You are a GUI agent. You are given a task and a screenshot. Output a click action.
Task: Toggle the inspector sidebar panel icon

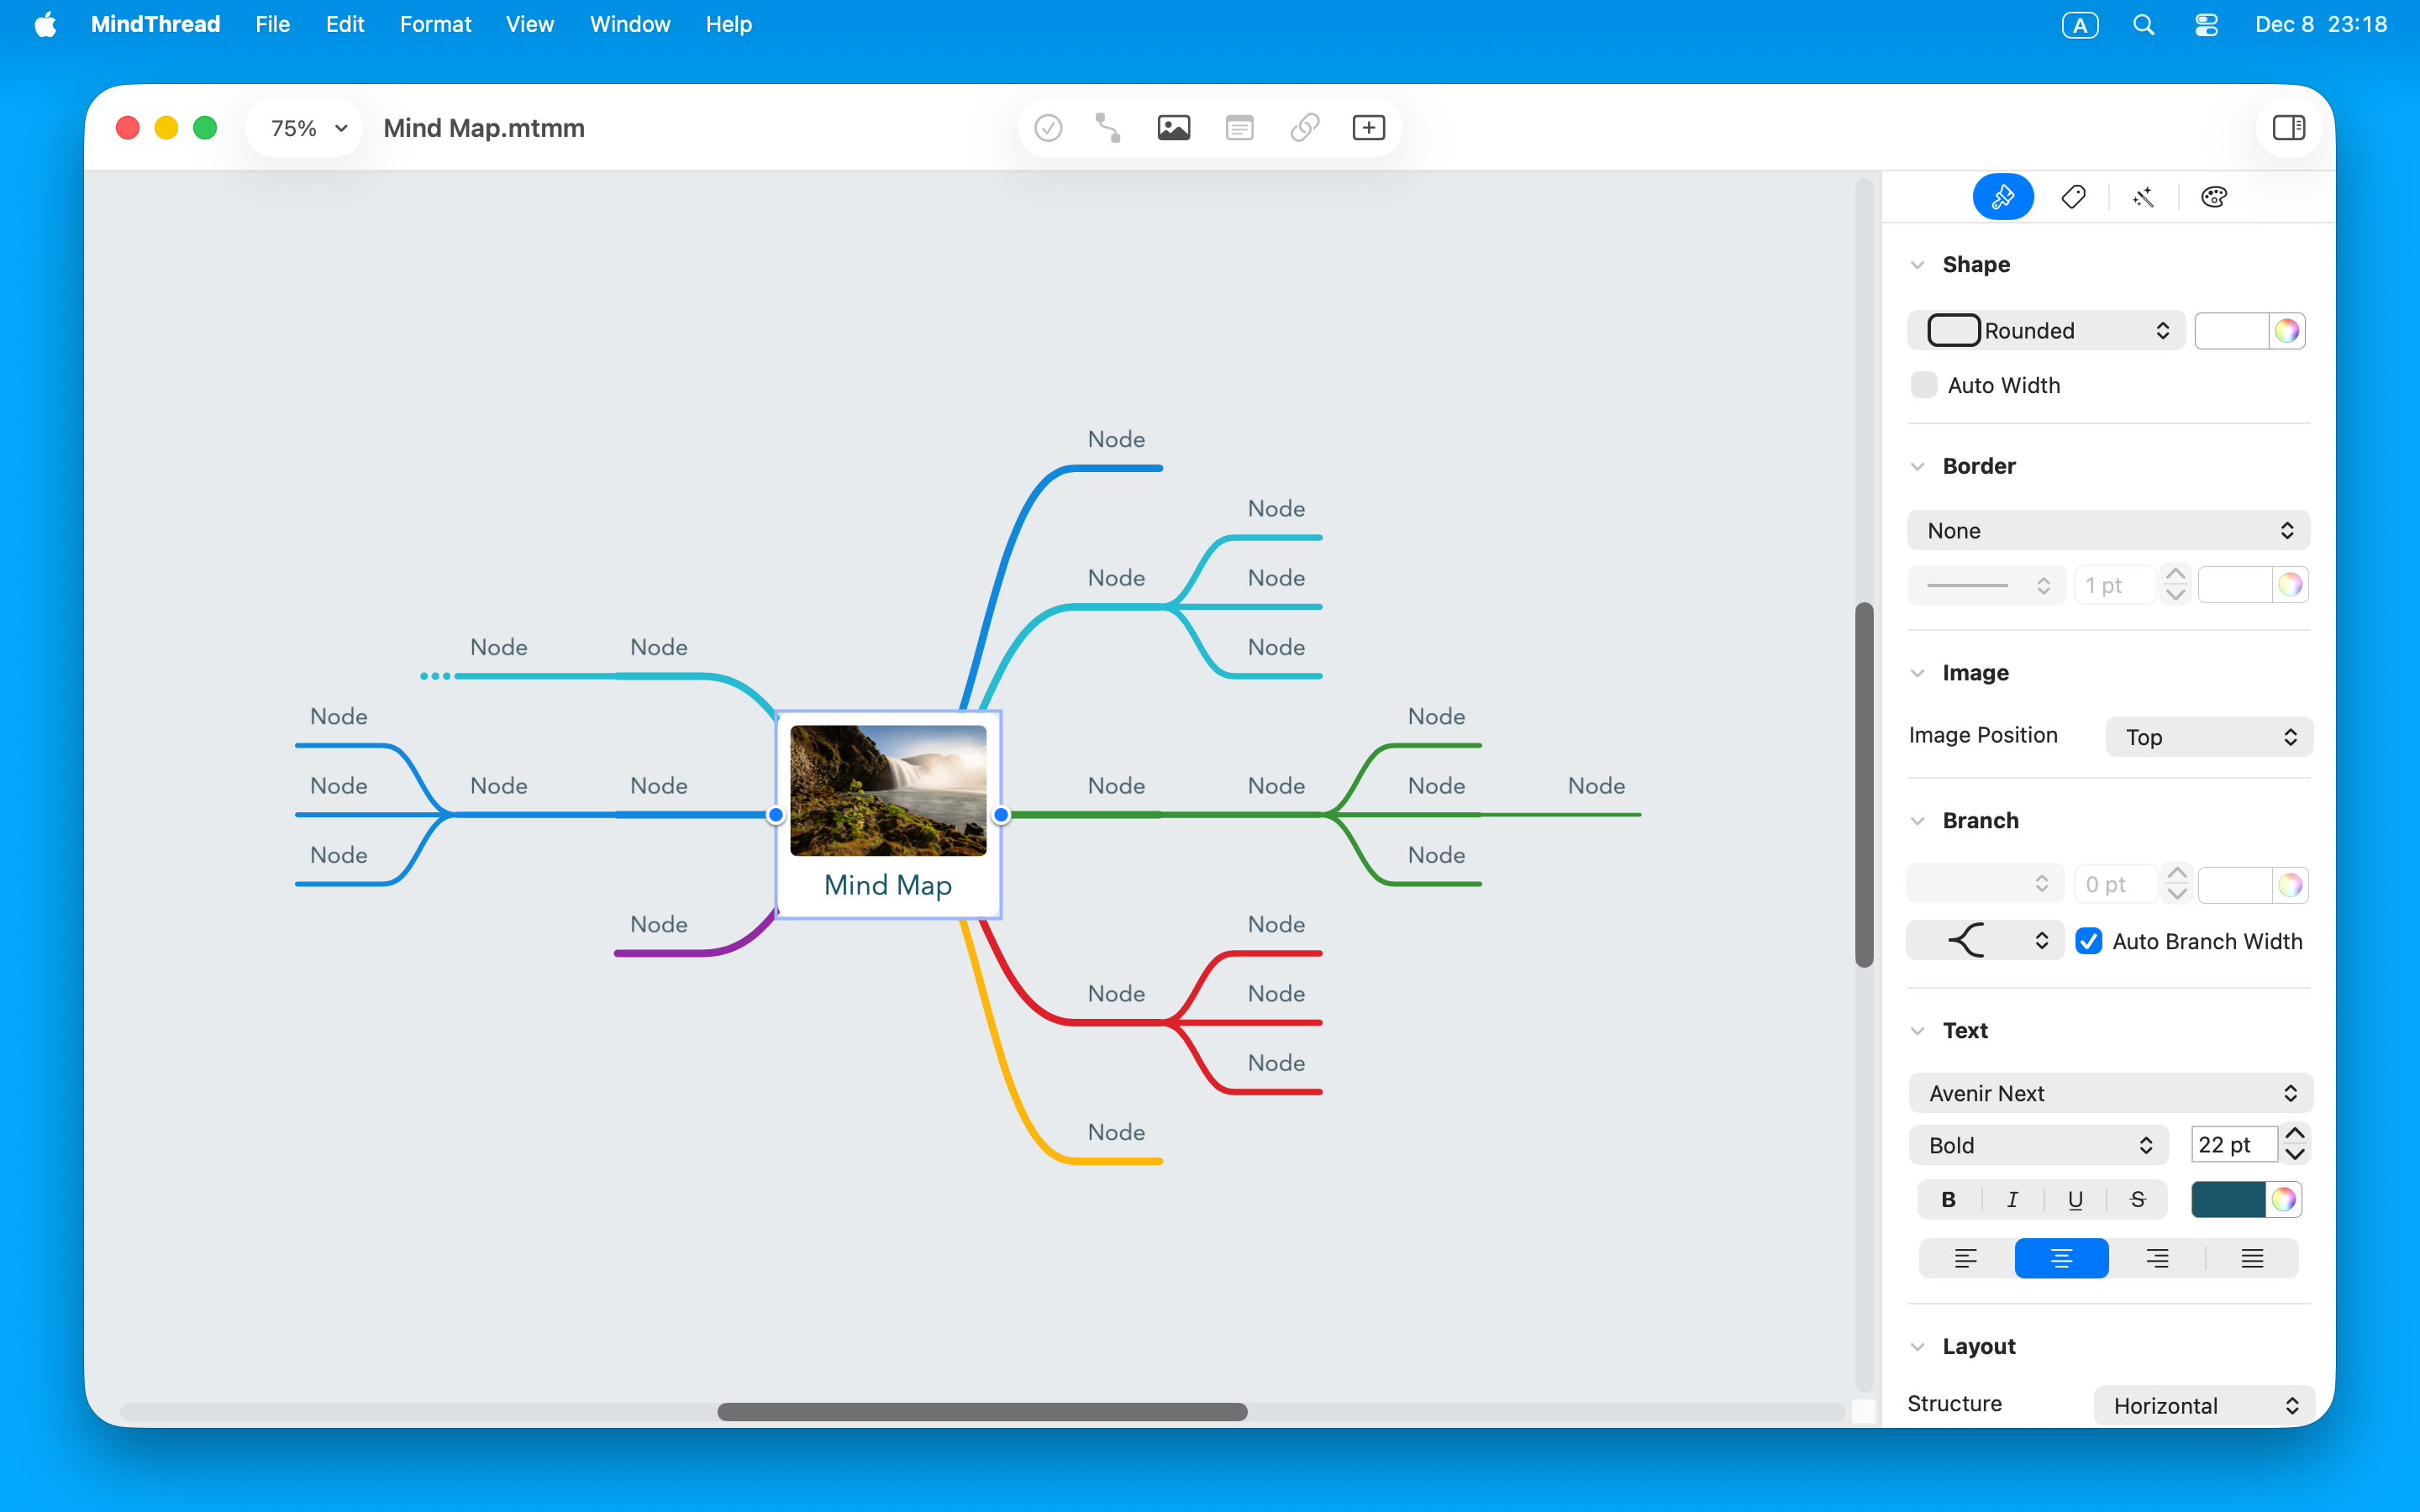pyautogui.click(x=2288, y=128)
